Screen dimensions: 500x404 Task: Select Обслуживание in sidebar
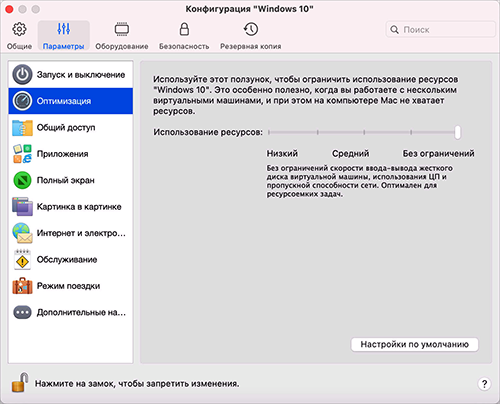[x=71, y=259]
